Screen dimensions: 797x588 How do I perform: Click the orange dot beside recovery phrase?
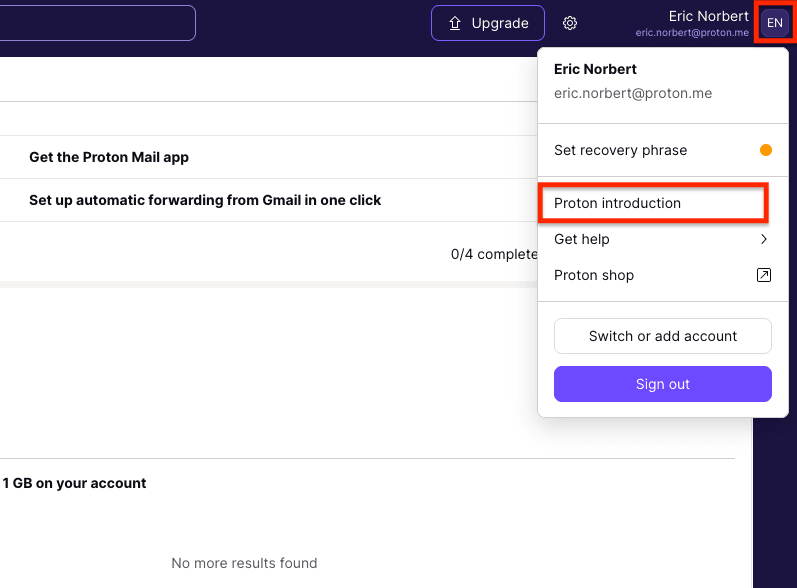coord(766,150)
